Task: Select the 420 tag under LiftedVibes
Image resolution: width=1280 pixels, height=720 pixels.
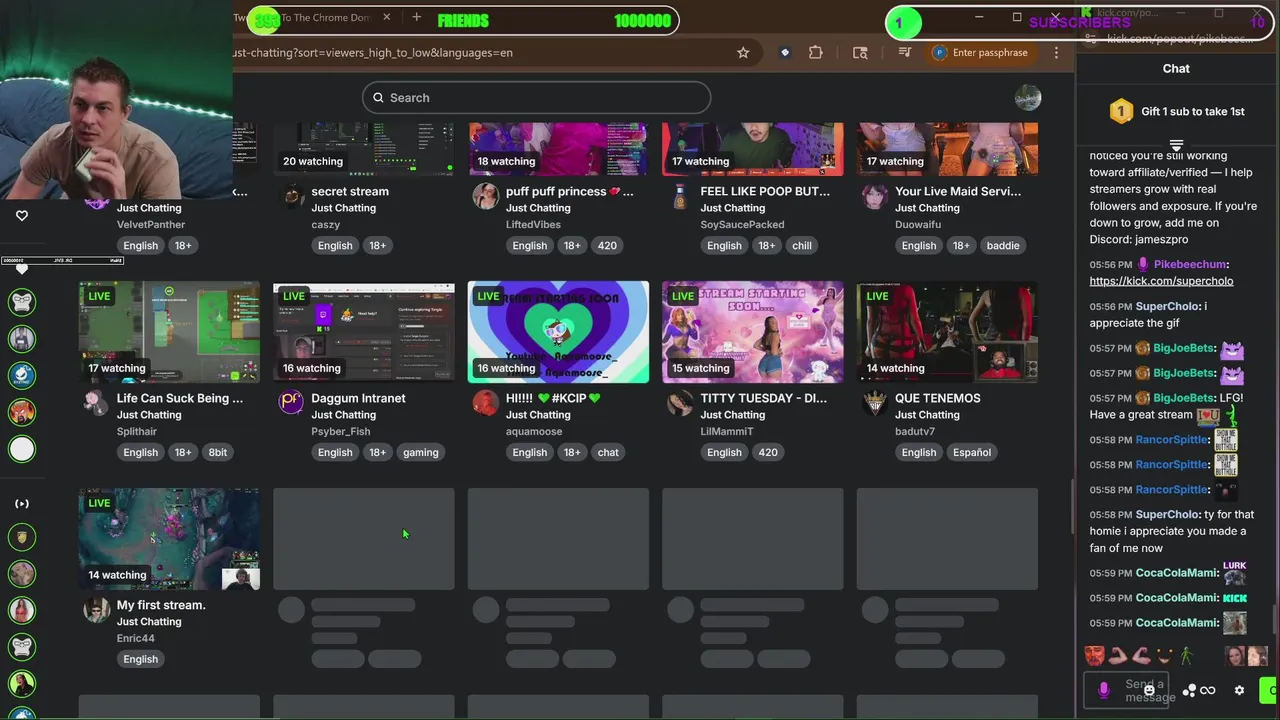Action: coord(607,245)
